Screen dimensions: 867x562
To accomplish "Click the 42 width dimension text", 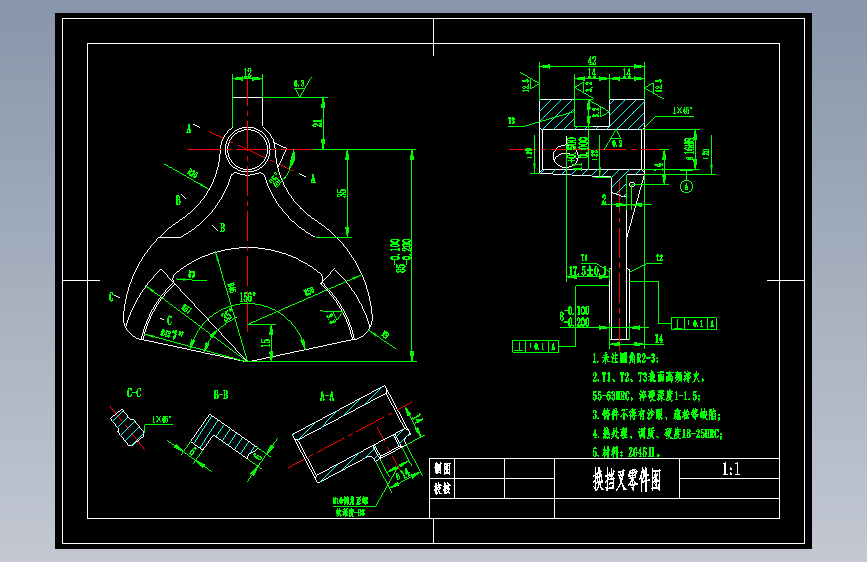I will (592, 60).
